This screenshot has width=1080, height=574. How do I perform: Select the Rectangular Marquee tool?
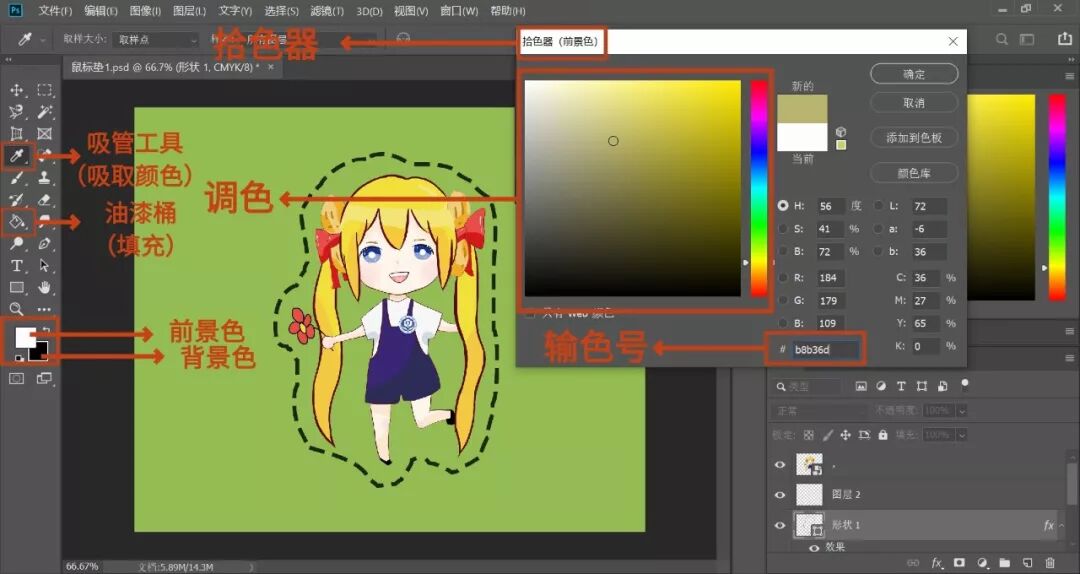tap(44, 90)
